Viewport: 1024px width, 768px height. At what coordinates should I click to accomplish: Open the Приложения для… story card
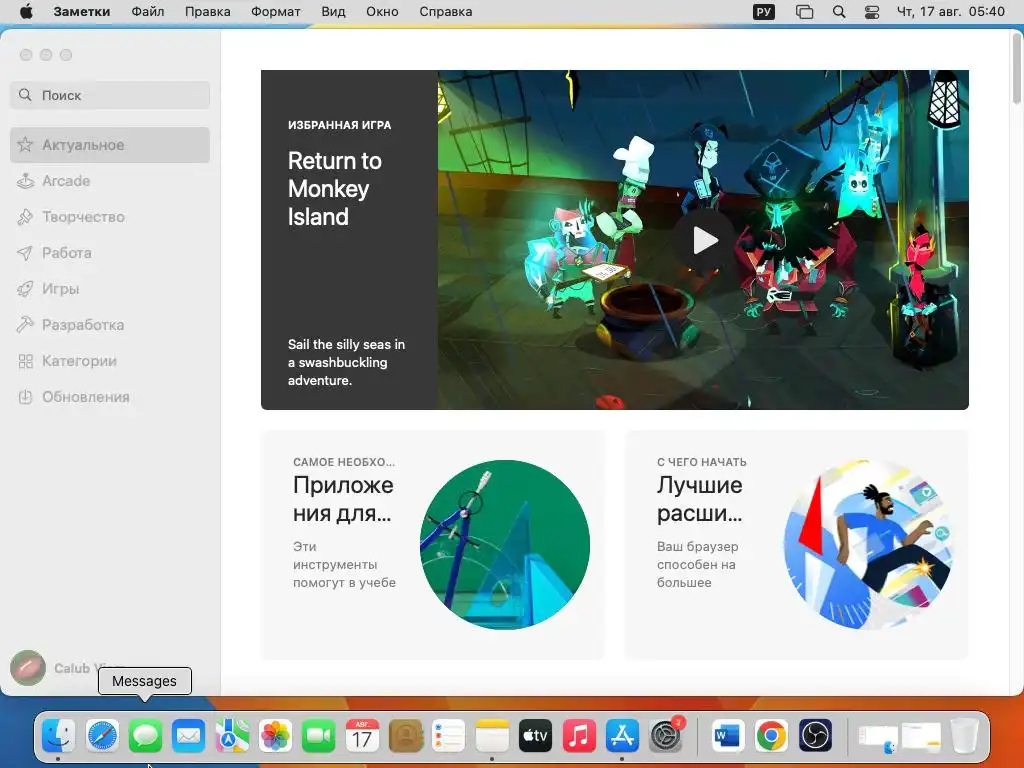(432, 545)
